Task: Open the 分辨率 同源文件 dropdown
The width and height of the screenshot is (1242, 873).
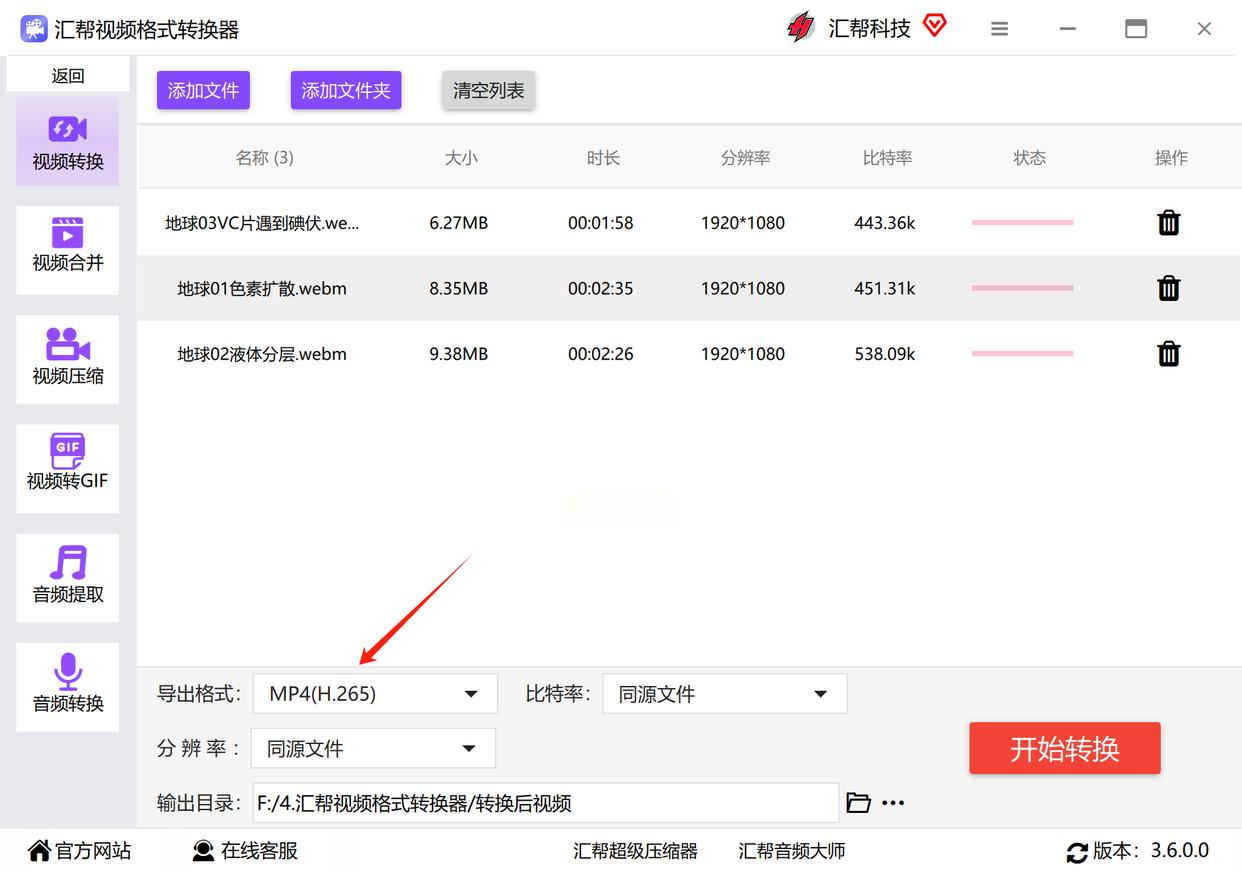Action: 373,748
